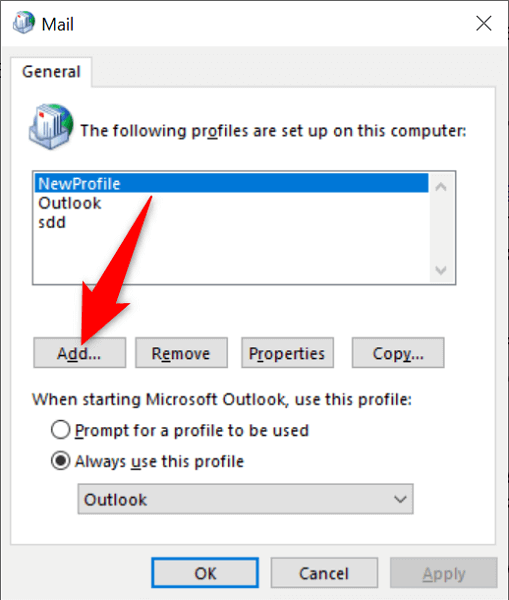This screenshot has width=509, height=600.
Task: Click the profile list scroll down arrow
Action: pos(441,270)
